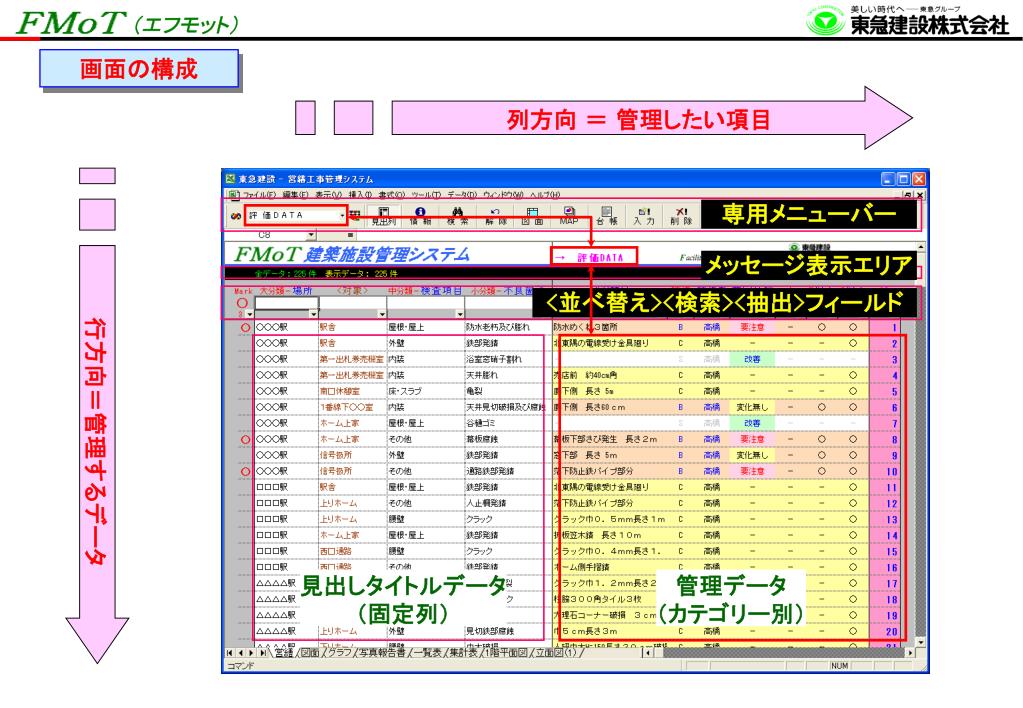Click the search field under 中分類－検査項目 header
The width and height of the screenshot is (1023, 708).
pos(426,303)
